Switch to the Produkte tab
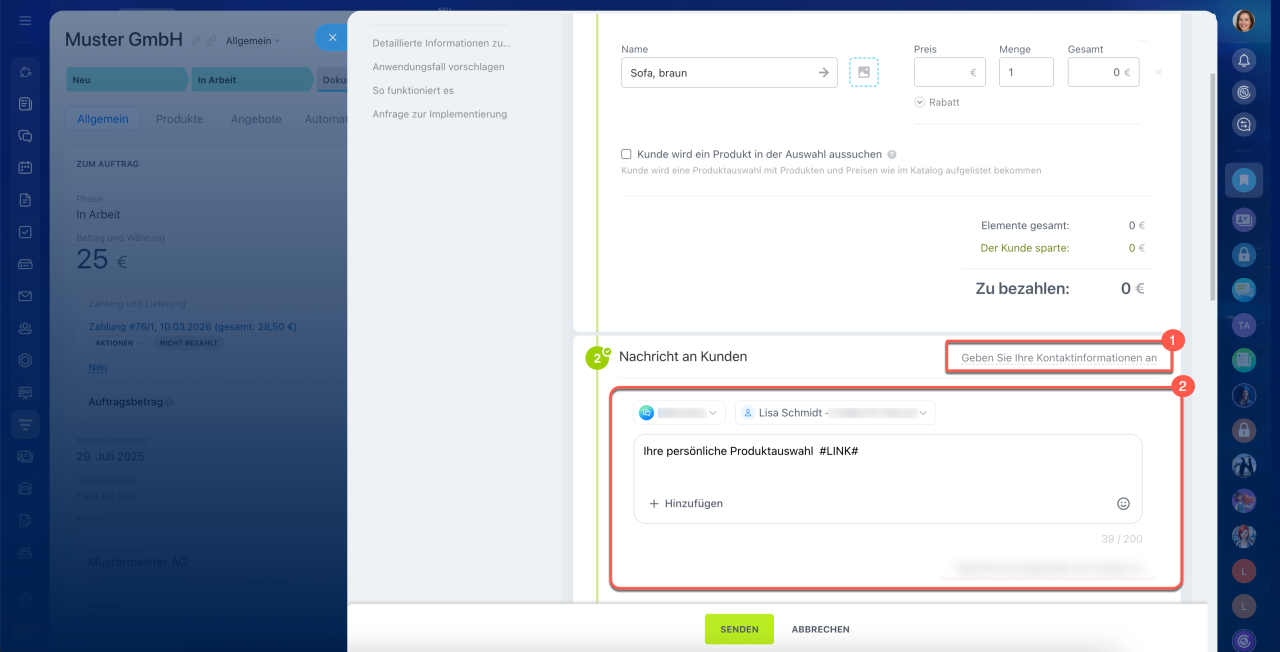The image size is (1280, 652). point(179,119)
